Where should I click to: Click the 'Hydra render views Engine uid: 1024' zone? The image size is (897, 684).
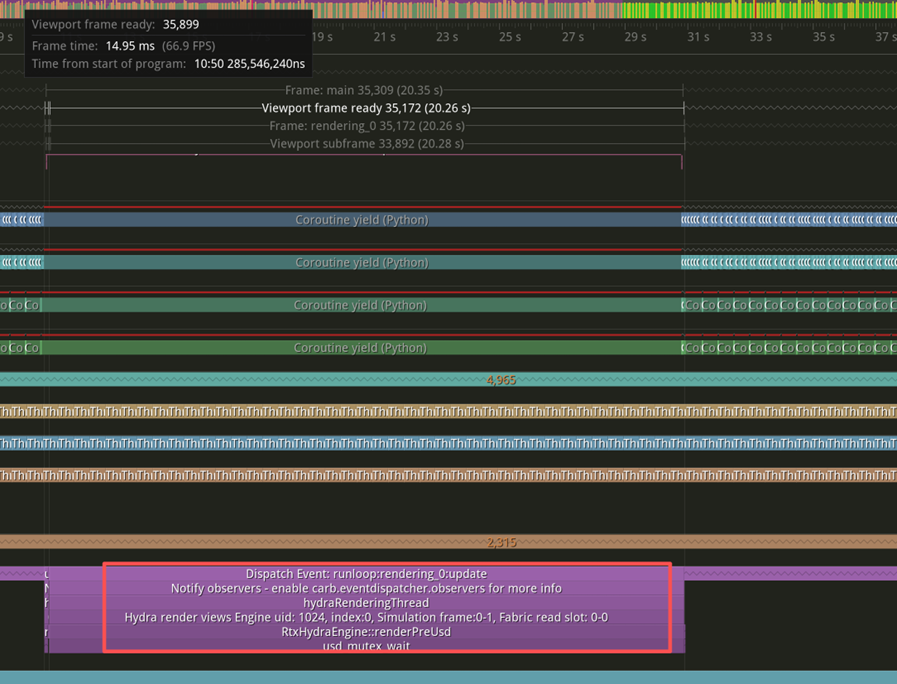click(x=366, y=618)
